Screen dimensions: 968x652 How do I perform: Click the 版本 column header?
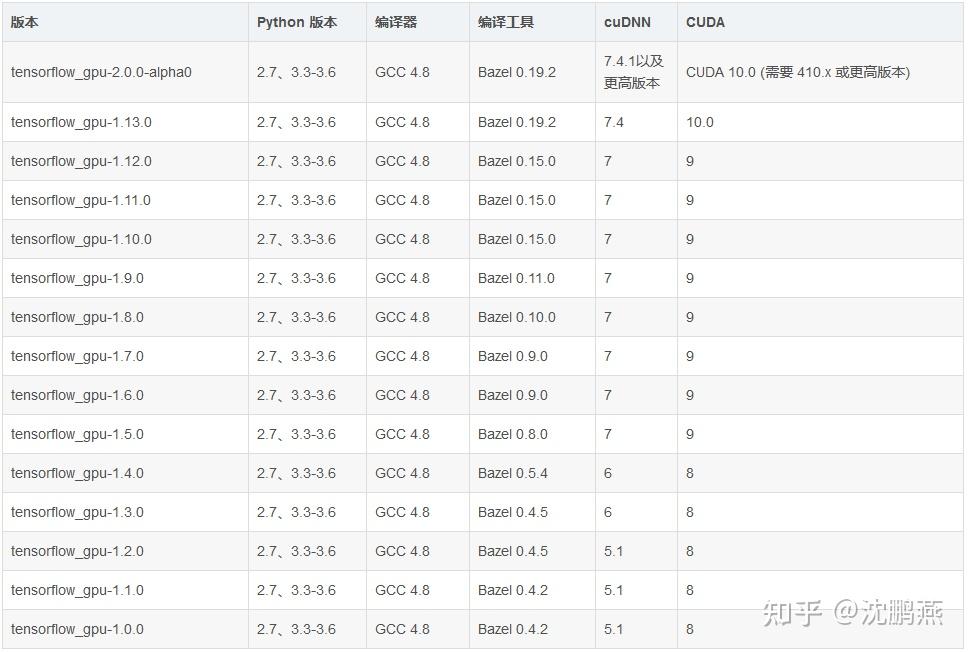[x=25, y=22]
